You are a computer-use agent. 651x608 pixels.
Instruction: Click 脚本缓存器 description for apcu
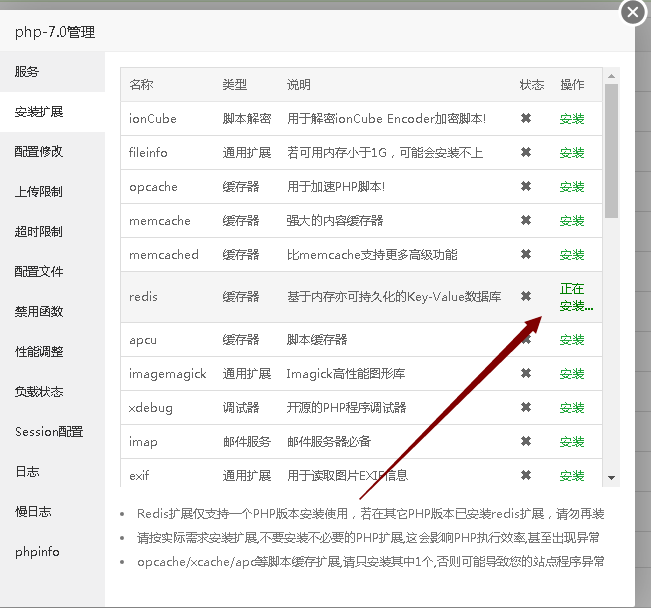(x=317, y=340)
